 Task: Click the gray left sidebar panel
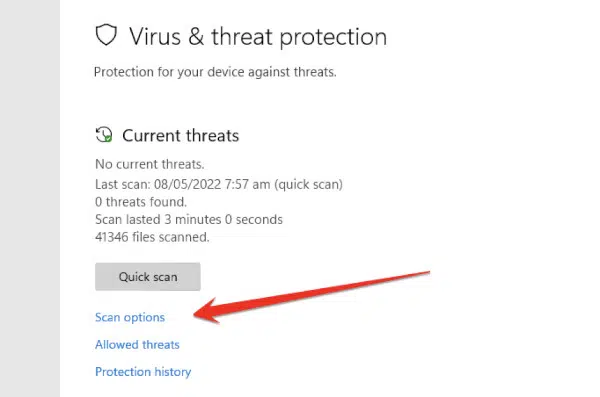[x=30, y=198]
